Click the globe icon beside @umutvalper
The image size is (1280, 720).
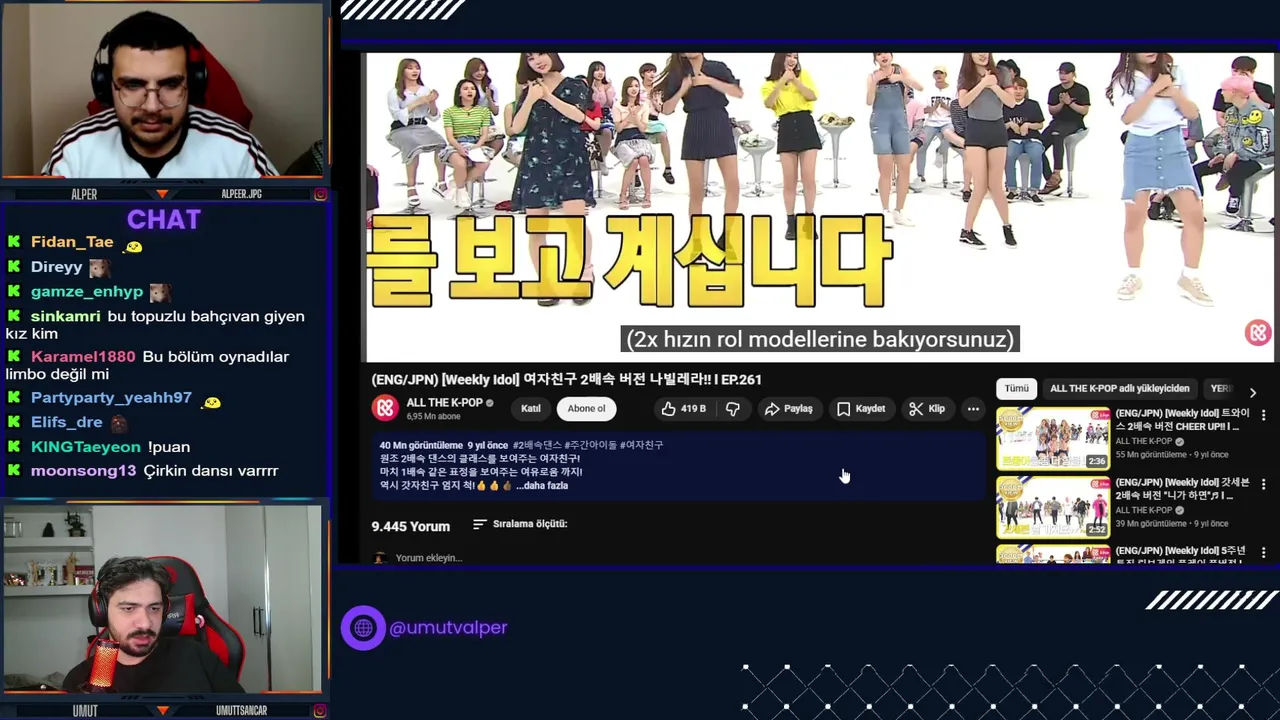363,628
